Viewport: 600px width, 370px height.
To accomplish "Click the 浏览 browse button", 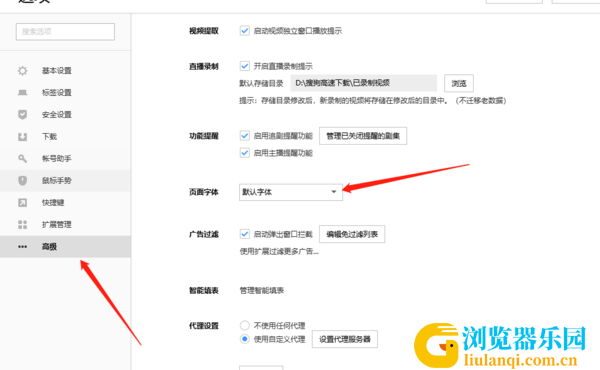I will (x=459, y=83).
